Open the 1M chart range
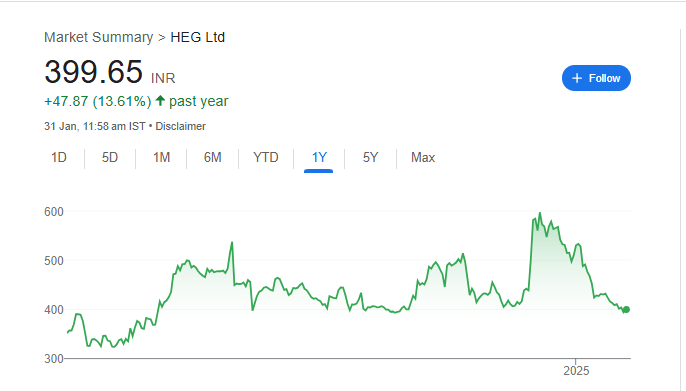Image resolution: width=686 pixels, height=391 pixels. click(161, 157)
